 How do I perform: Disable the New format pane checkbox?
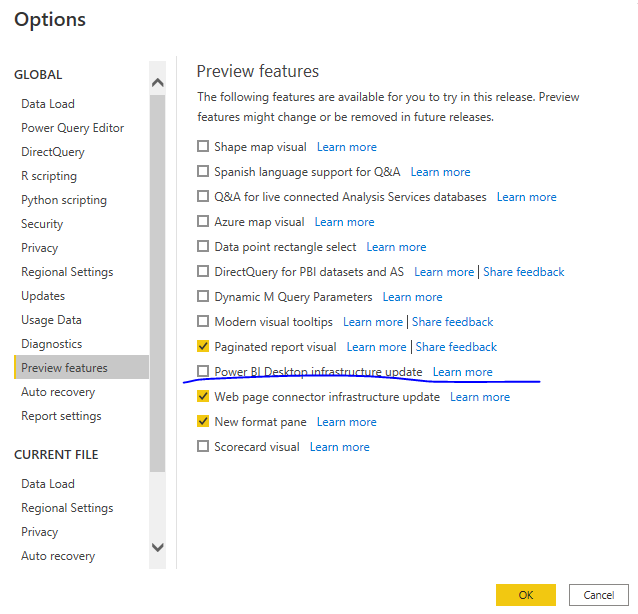click(203, 421)
